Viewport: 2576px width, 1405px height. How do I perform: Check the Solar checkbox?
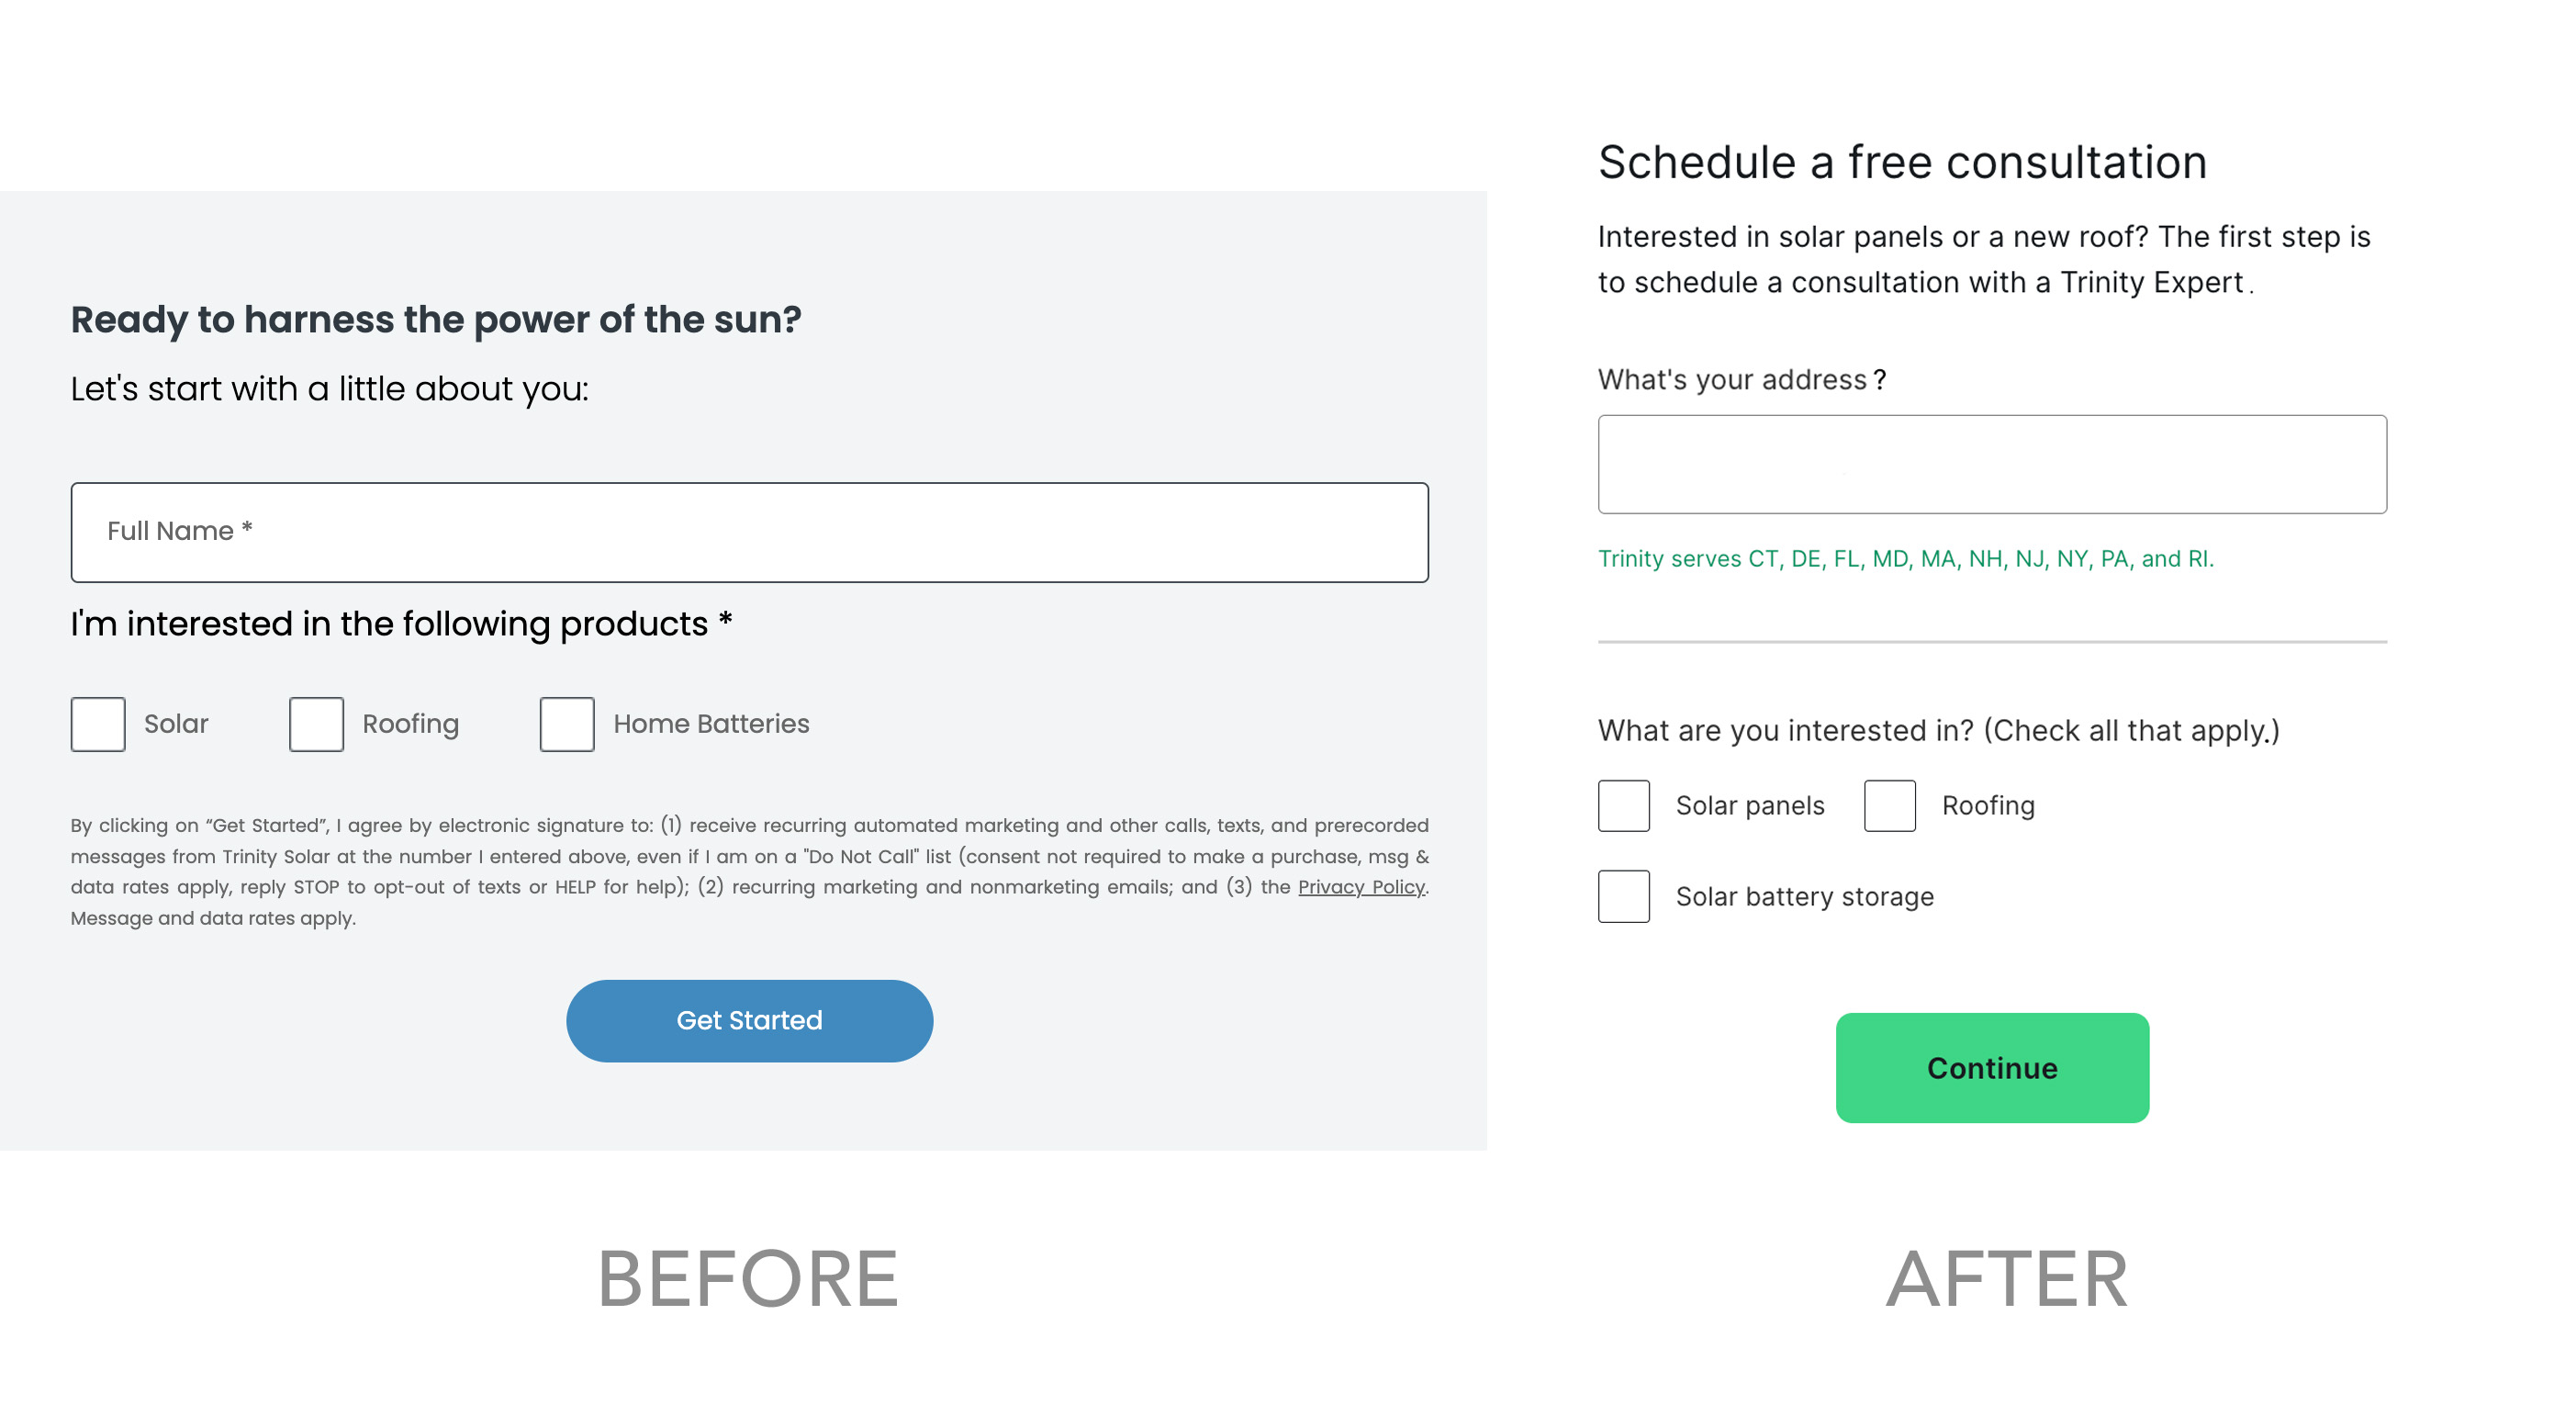pyautogui.click(x=98, y=724)
